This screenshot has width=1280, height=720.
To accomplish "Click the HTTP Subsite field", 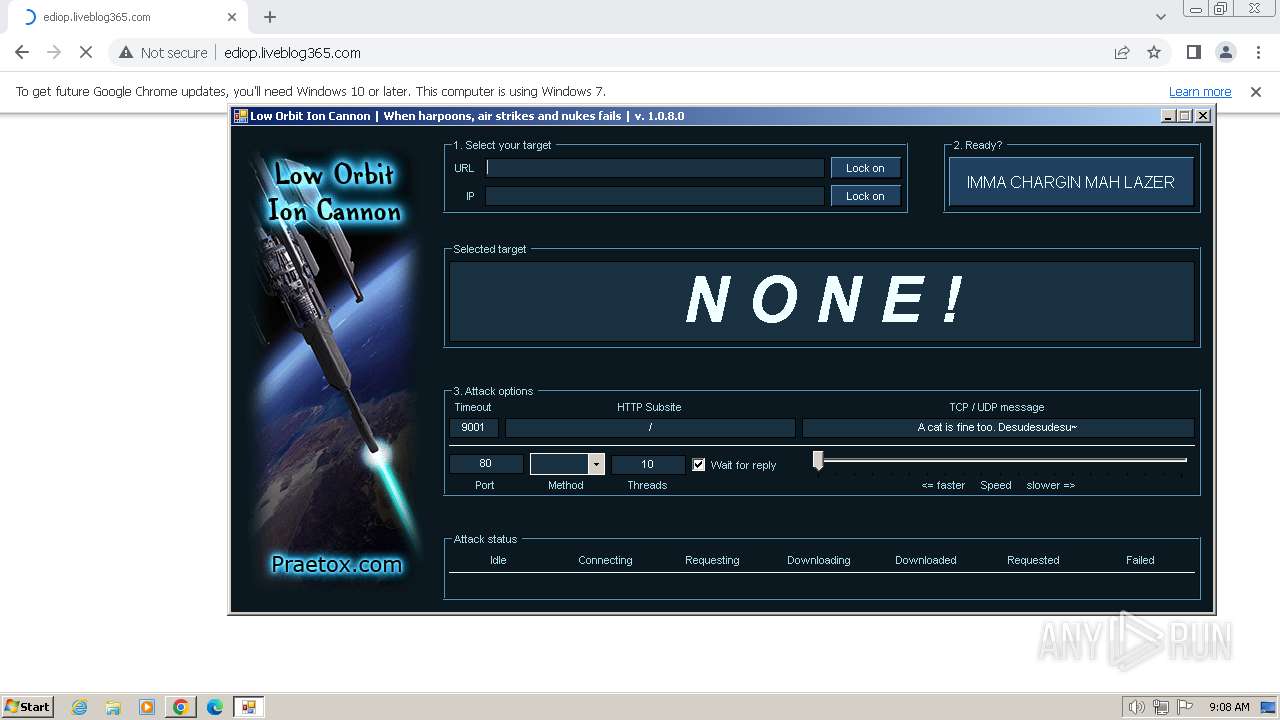I will (650, 427).
